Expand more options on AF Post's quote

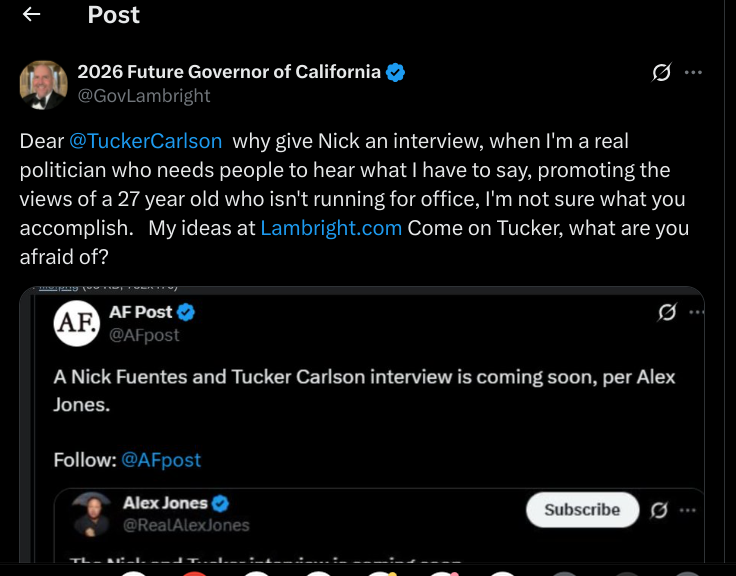coord(697,313)
